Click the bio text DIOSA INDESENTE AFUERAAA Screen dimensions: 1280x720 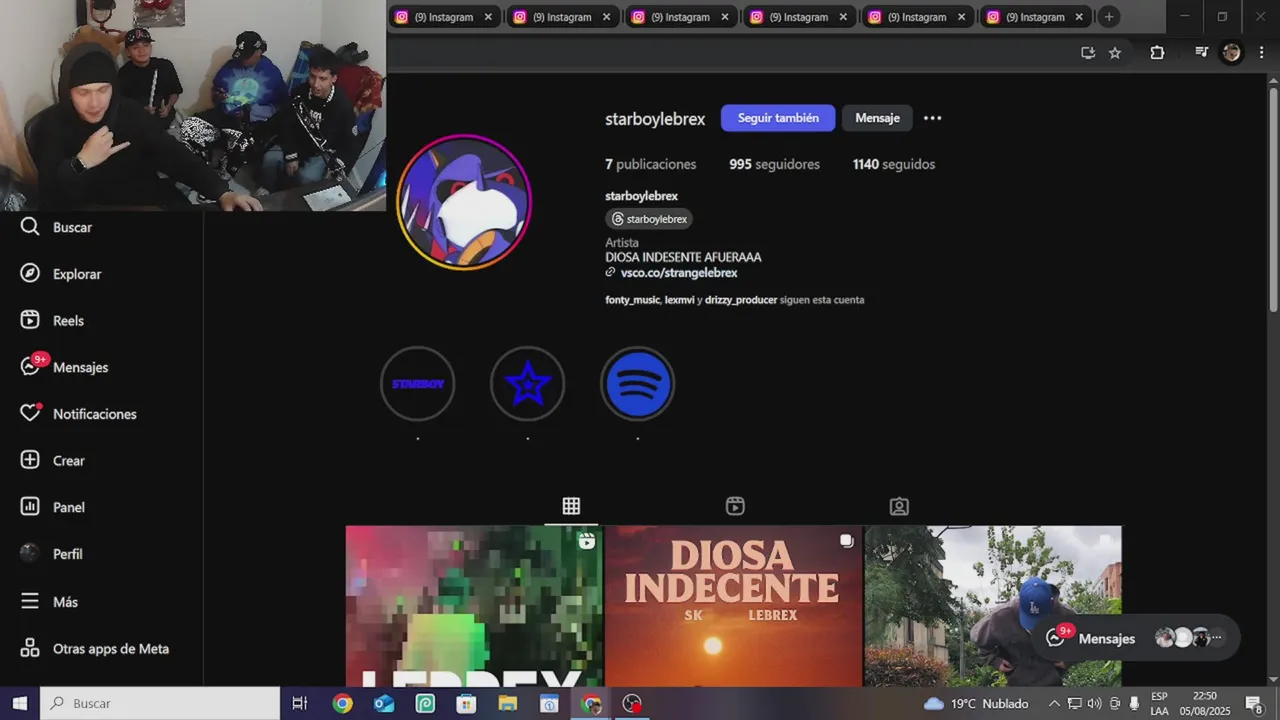coord(683,257)
